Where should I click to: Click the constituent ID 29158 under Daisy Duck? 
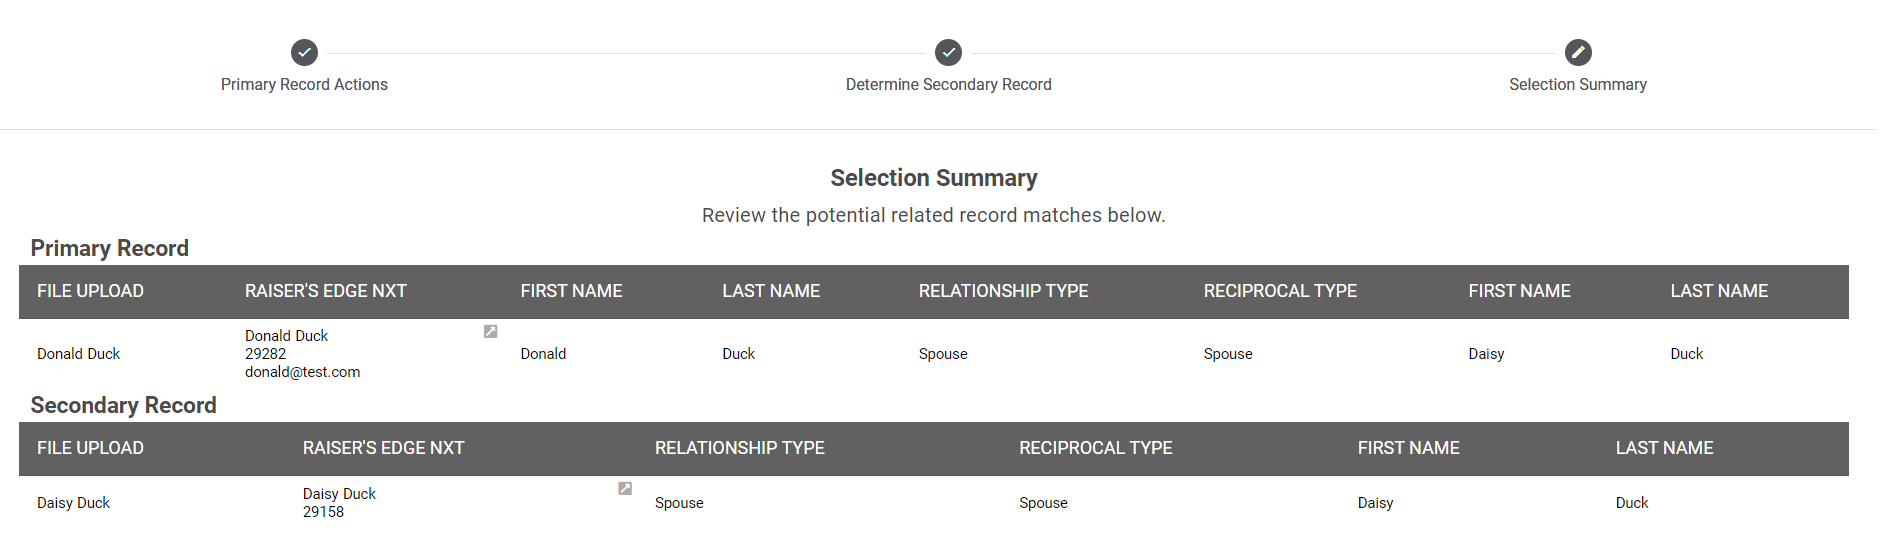point(323,512)
